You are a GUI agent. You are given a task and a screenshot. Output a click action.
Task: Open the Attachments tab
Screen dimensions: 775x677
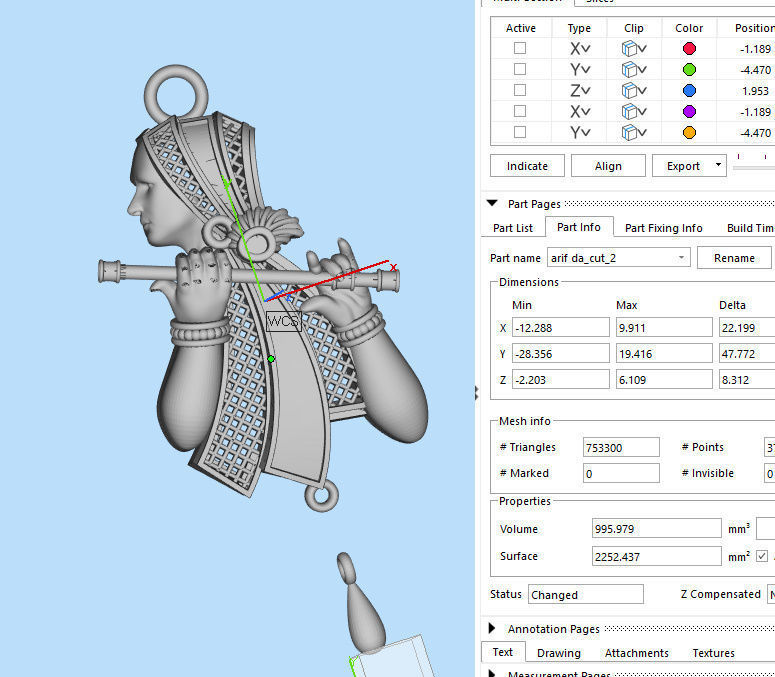pos(637,653)
